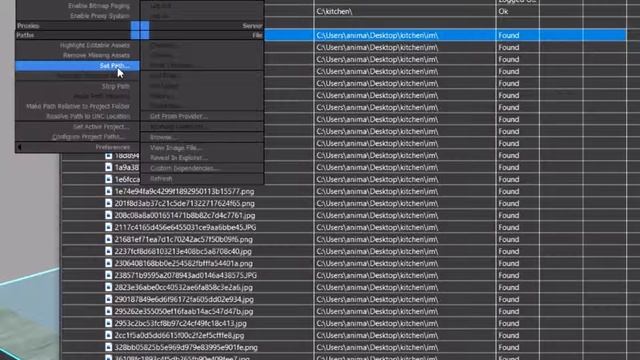Click the file icon beside the 1e6fcca entry
Viewport: 640px width, 360px height.
point(108,179)
